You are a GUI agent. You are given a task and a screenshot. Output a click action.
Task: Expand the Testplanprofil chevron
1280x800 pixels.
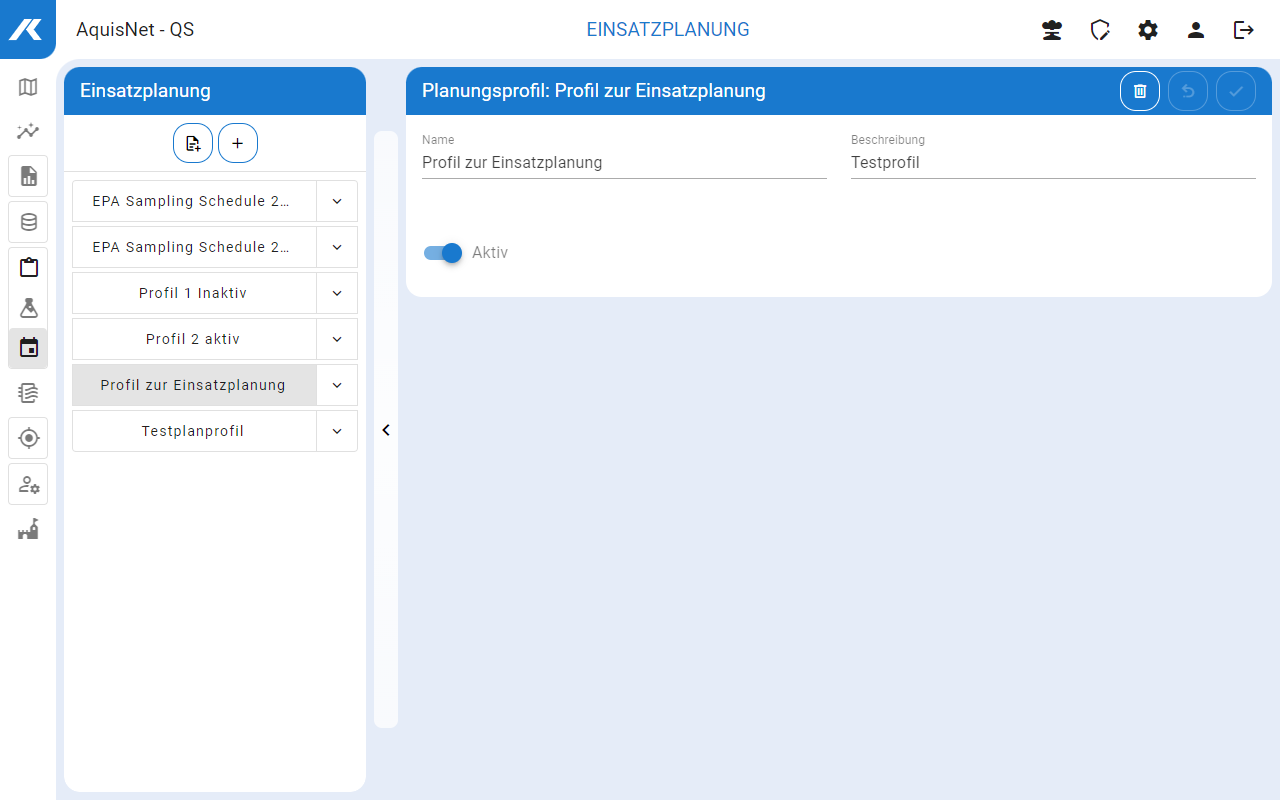[337, 431]
